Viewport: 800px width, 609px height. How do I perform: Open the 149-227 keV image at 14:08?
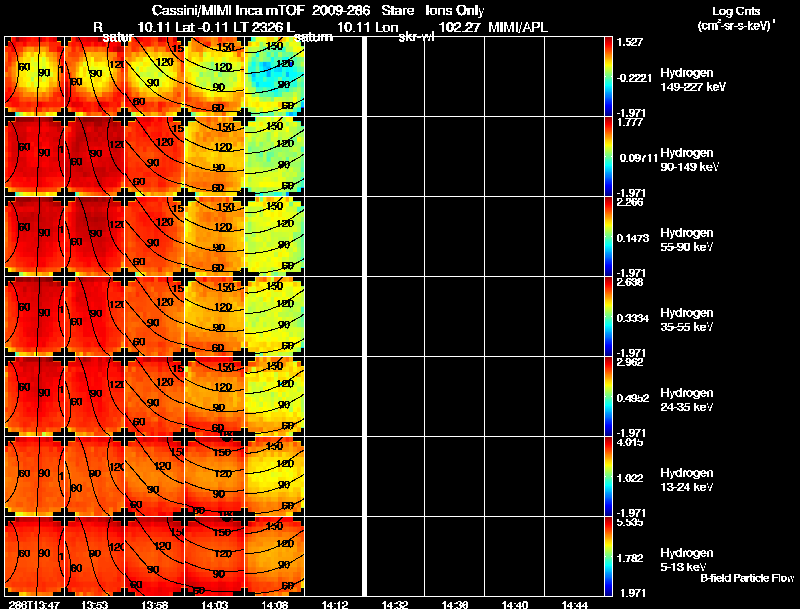pyautogui.click(x=275, y=77)
